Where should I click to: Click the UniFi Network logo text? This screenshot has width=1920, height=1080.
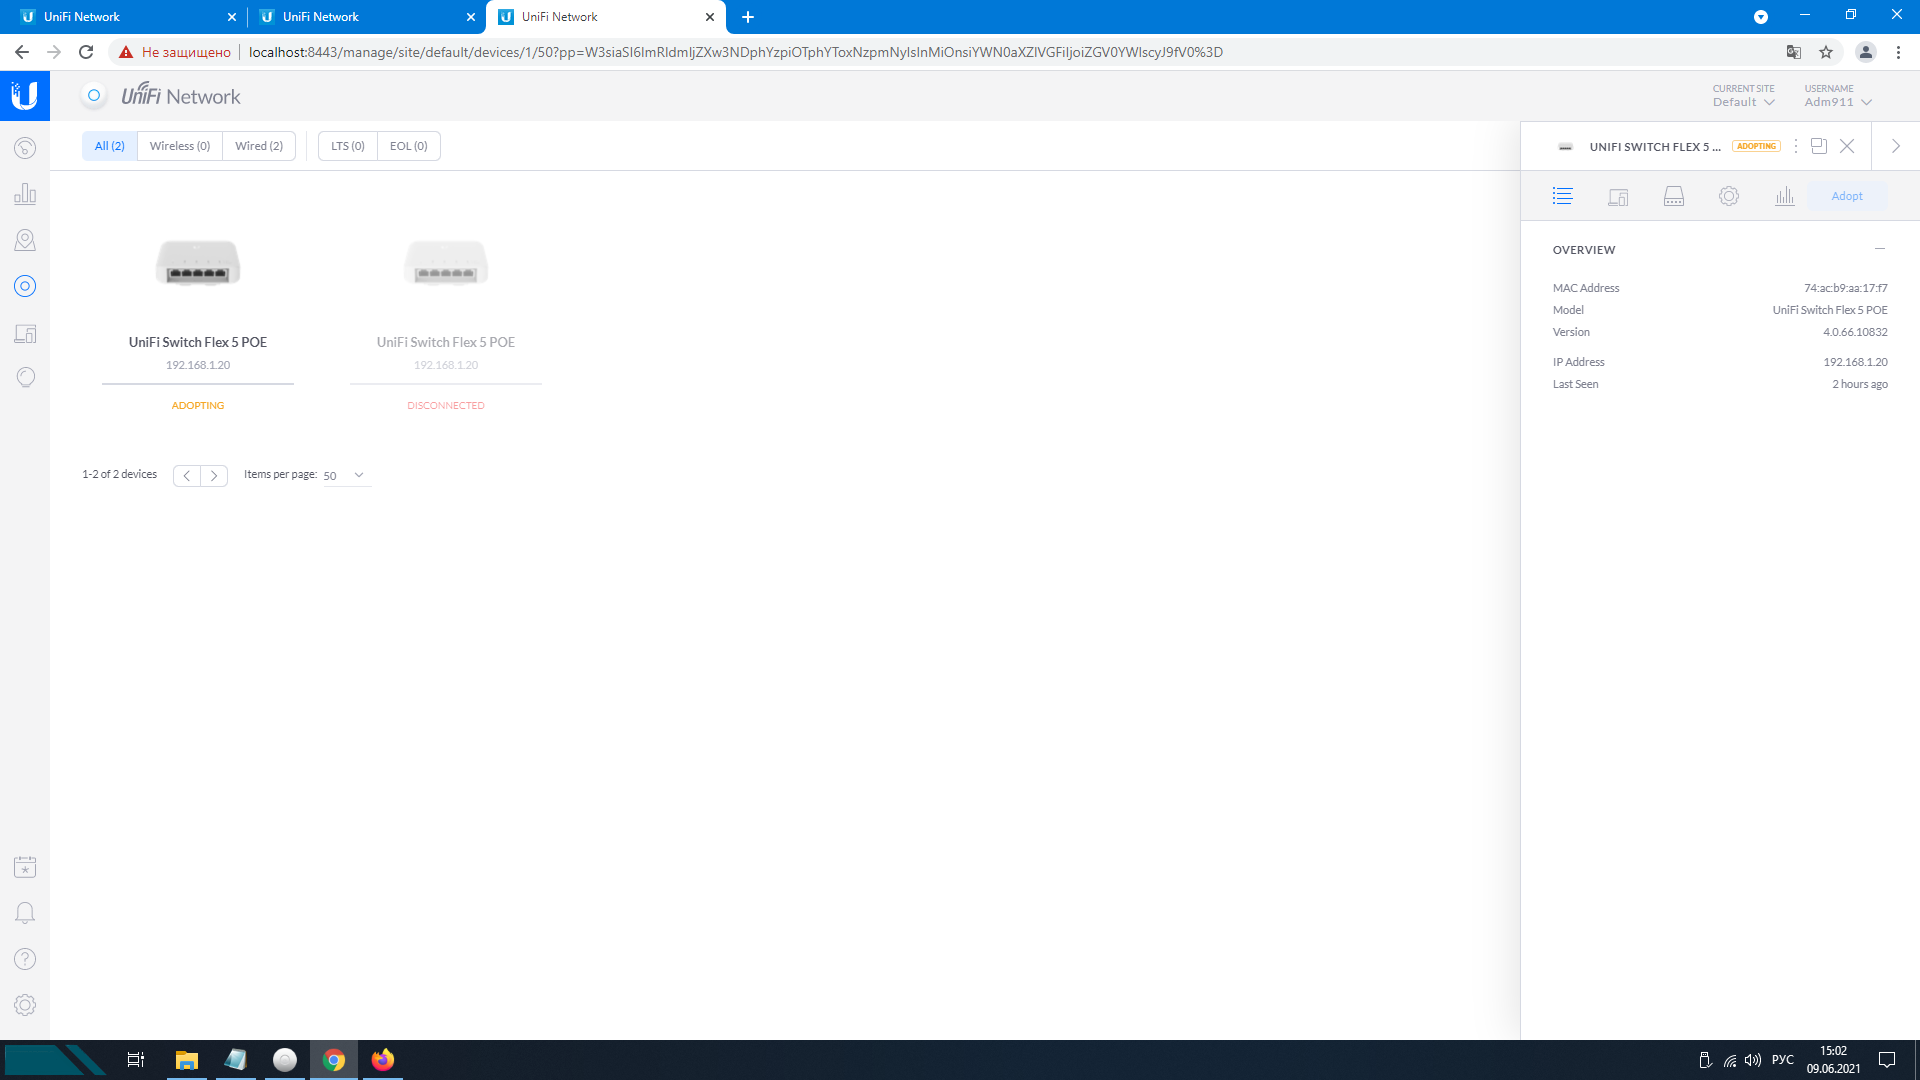pyautogui.click(x=181, y=96)
